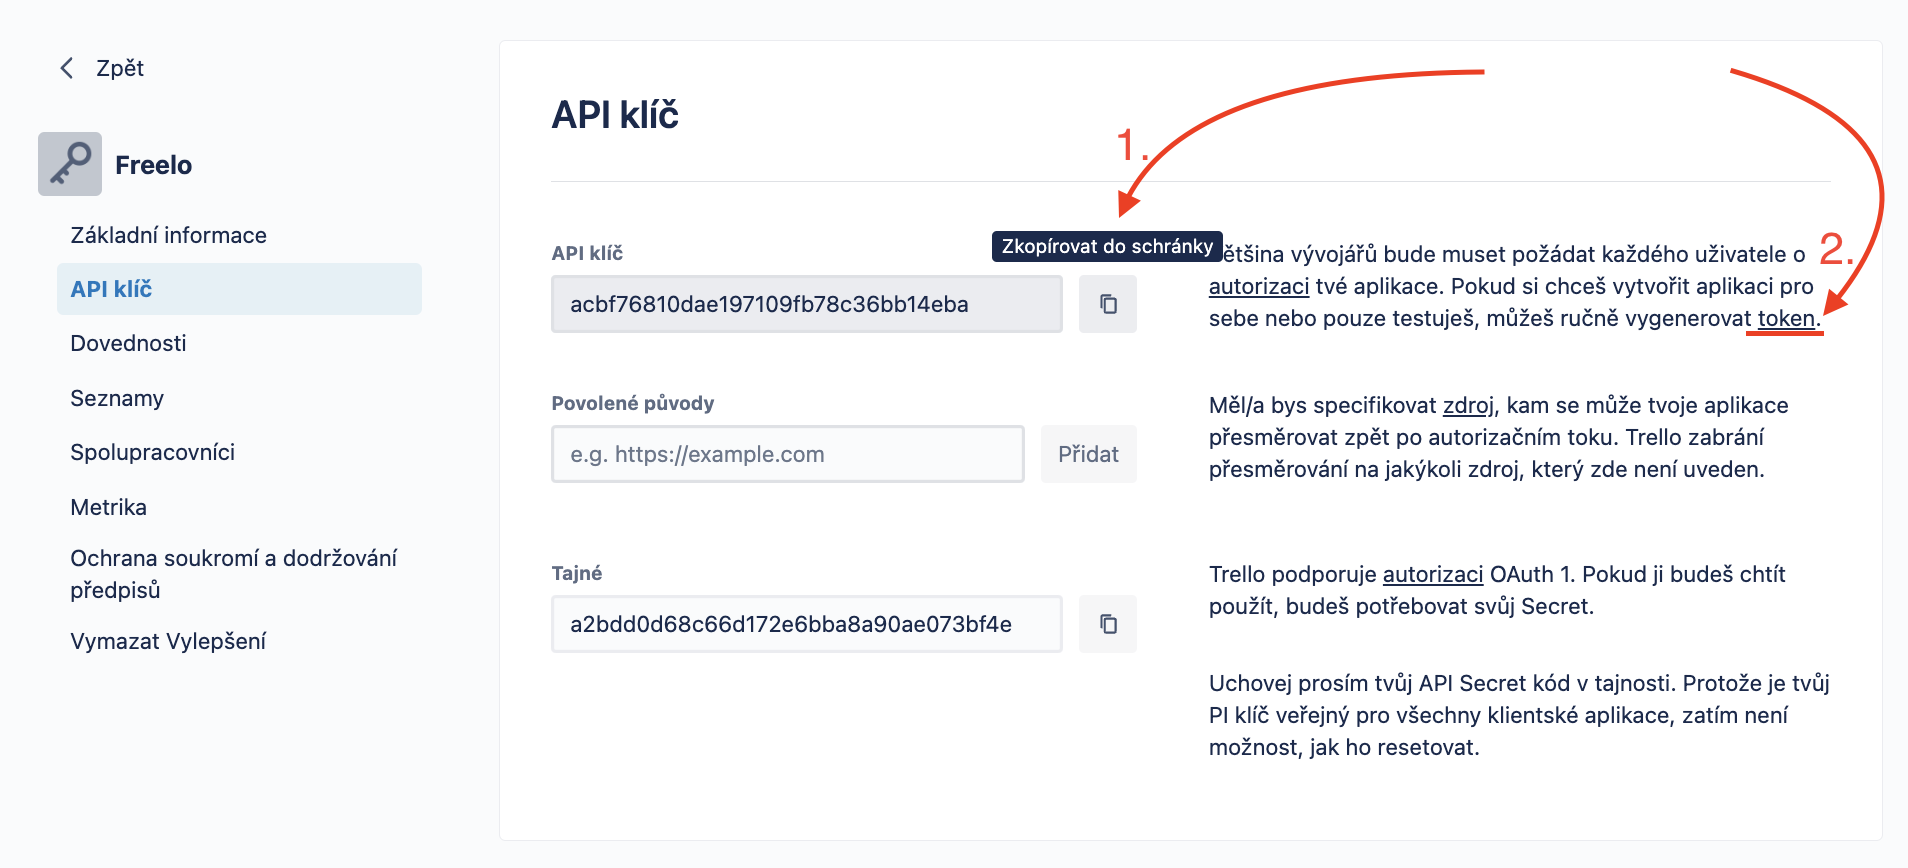This screenshot has width=1908, height=868.
Task: Open the token generation link
Action: tap(1786, 319)
